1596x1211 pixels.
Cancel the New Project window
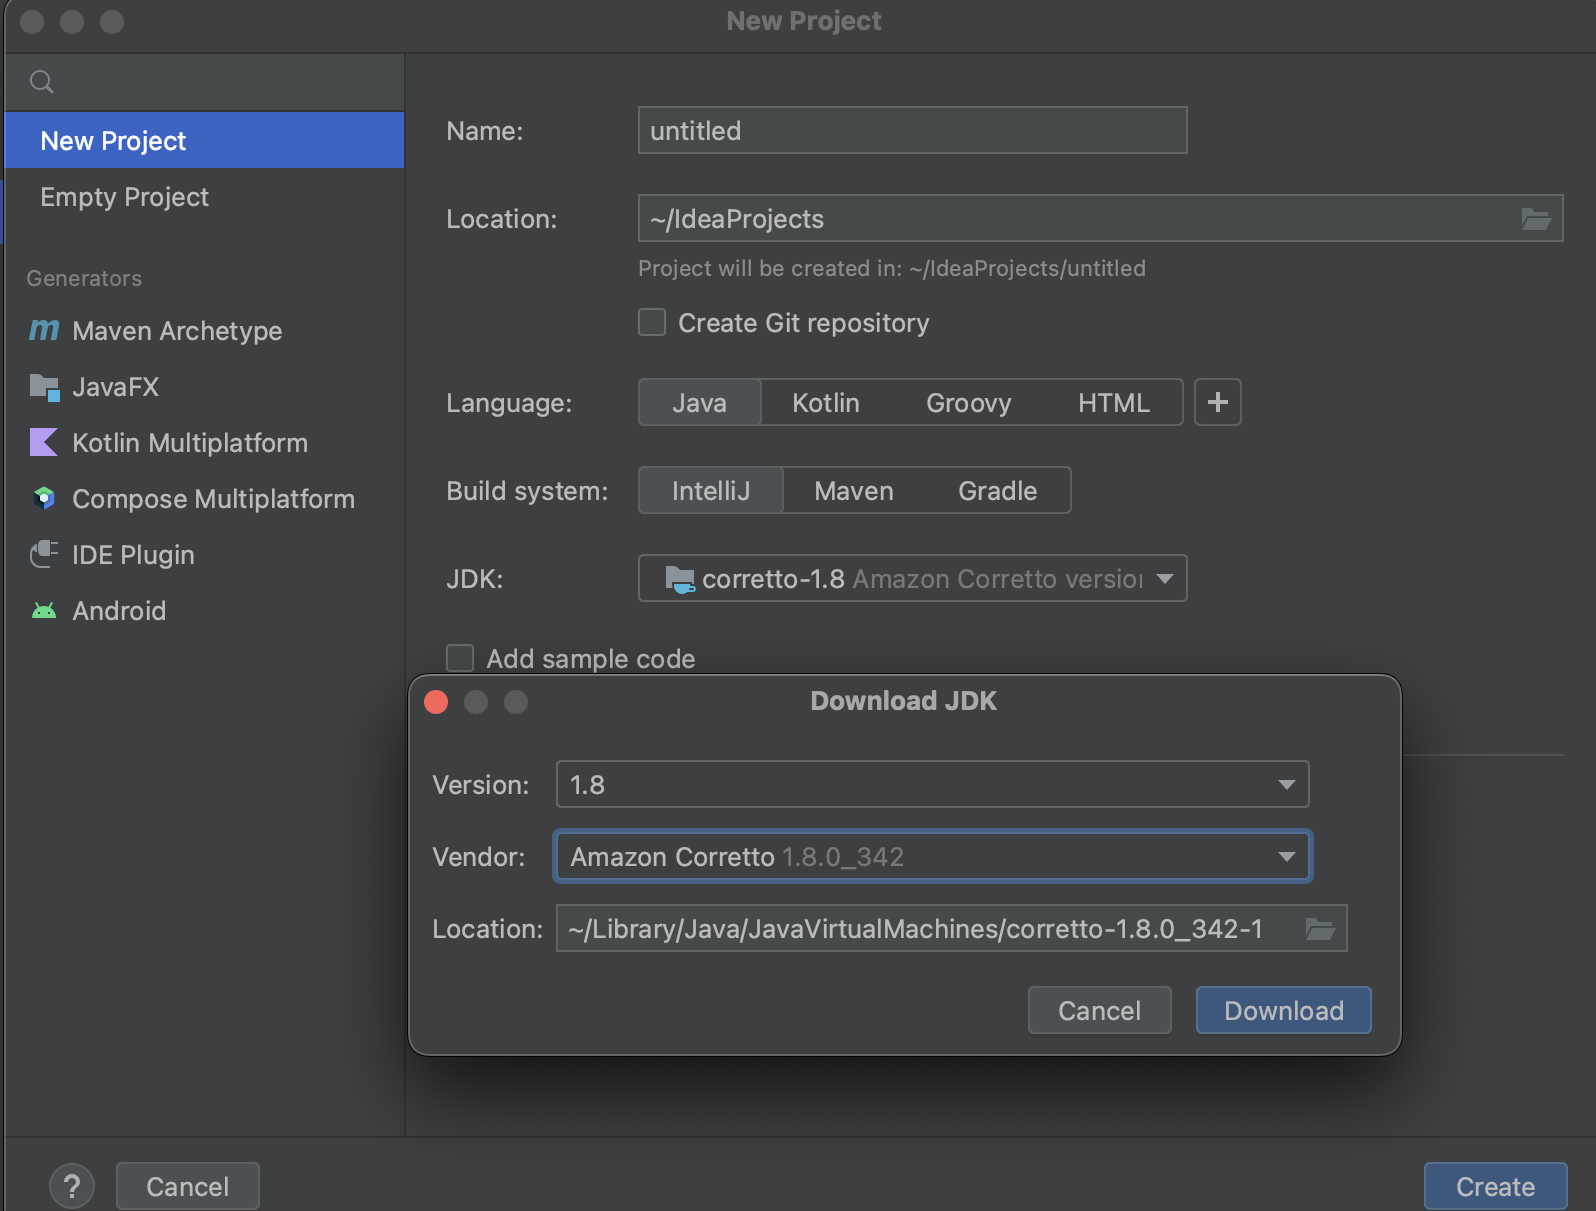point(187,1186)
